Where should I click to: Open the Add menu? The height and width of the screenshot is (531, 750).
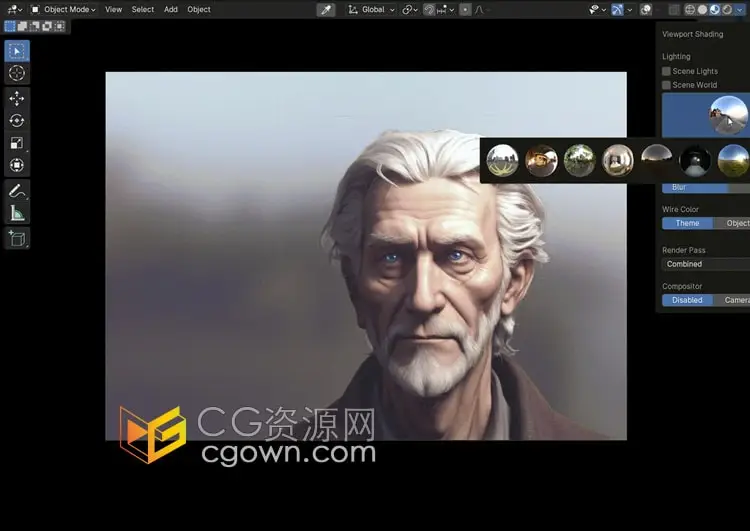[171, 10]
